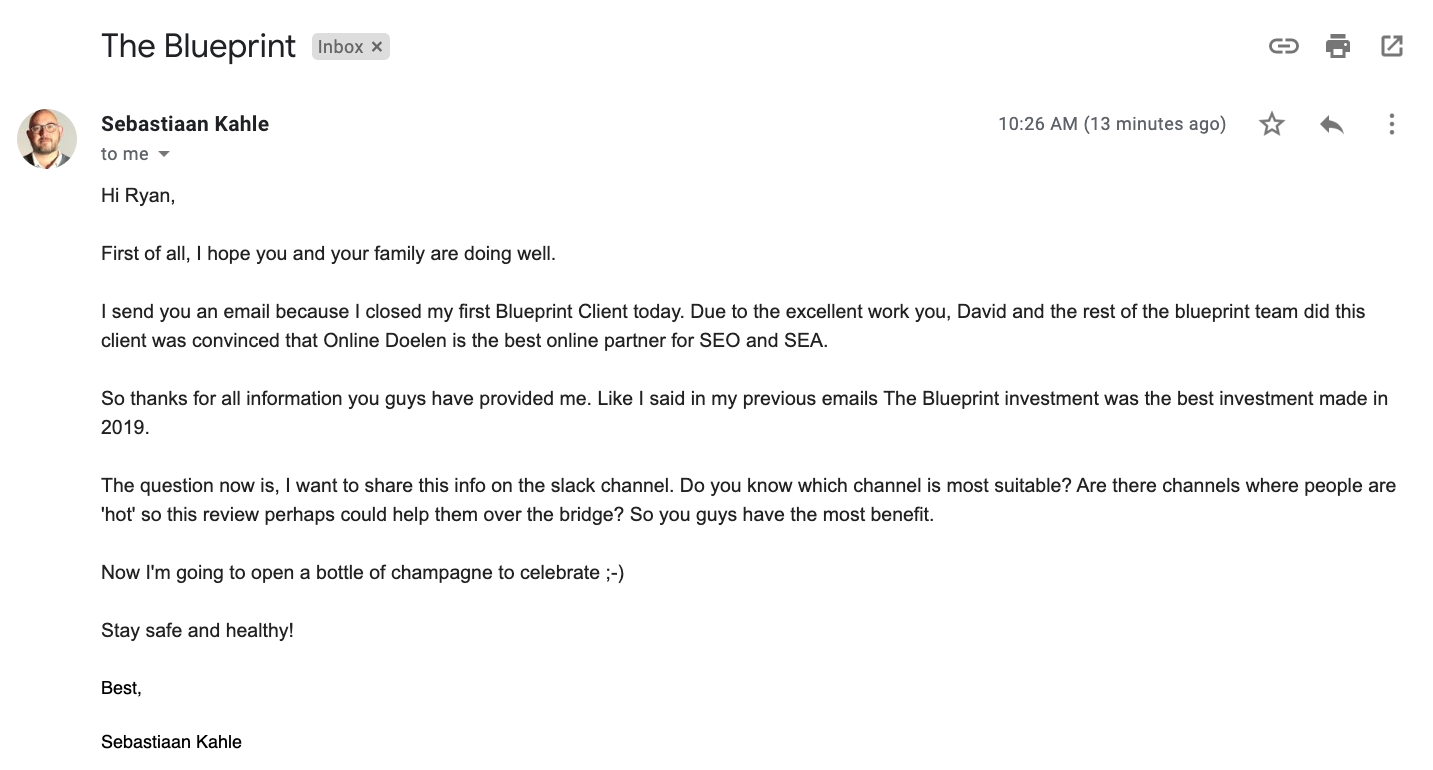
Task: Click the copy link chain icon
Action: pos(1283,46)
